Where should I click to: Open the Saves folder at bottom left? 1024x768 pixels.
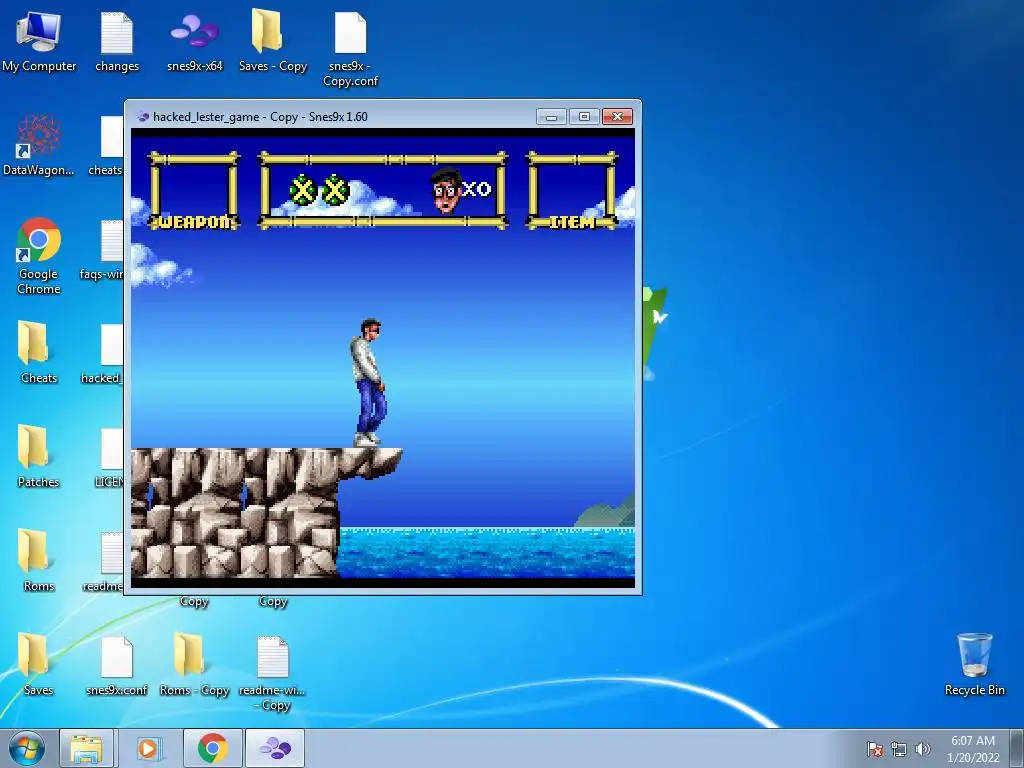coord(39,665)
